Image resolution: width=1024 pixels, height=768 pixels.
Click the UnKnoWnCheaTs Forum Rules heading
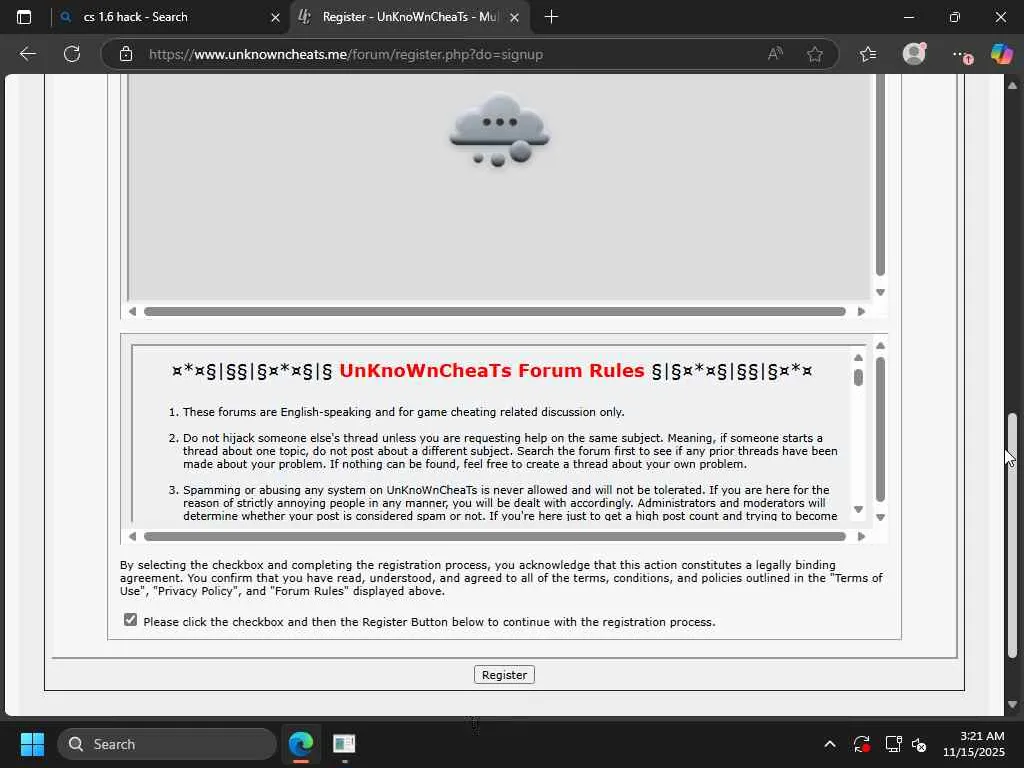pos(492,370)
